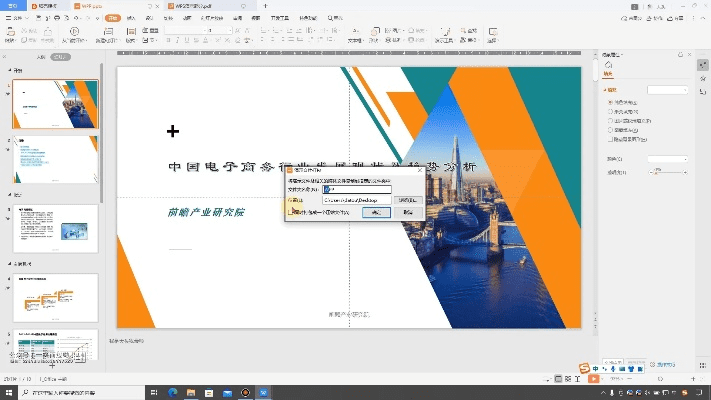Click the Cancel button in the dialog
Viewport: 711px width, 400px height.
406,213
